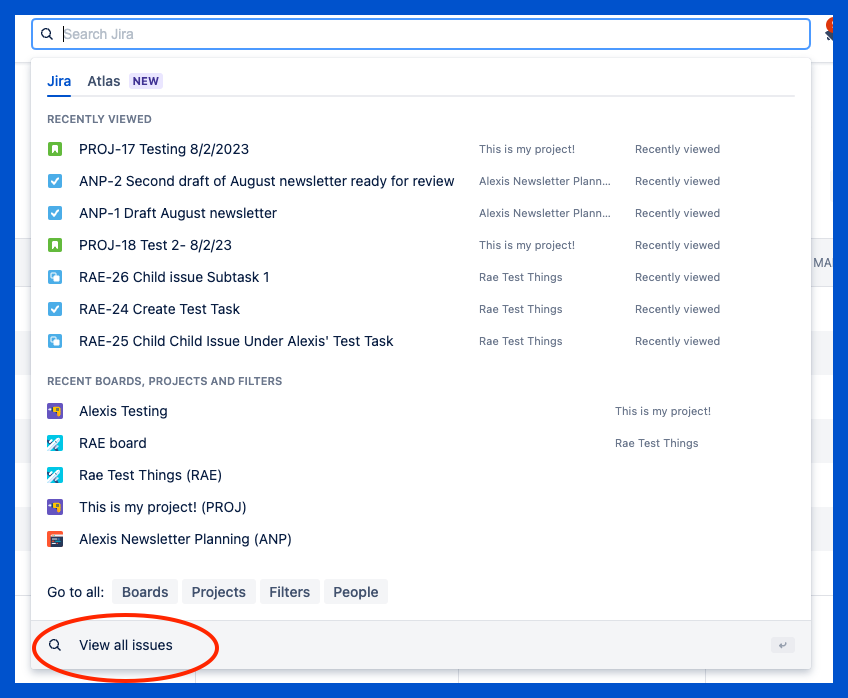Go to all People
Viewport: 848px width, 698px height.
tap(355, 591)
